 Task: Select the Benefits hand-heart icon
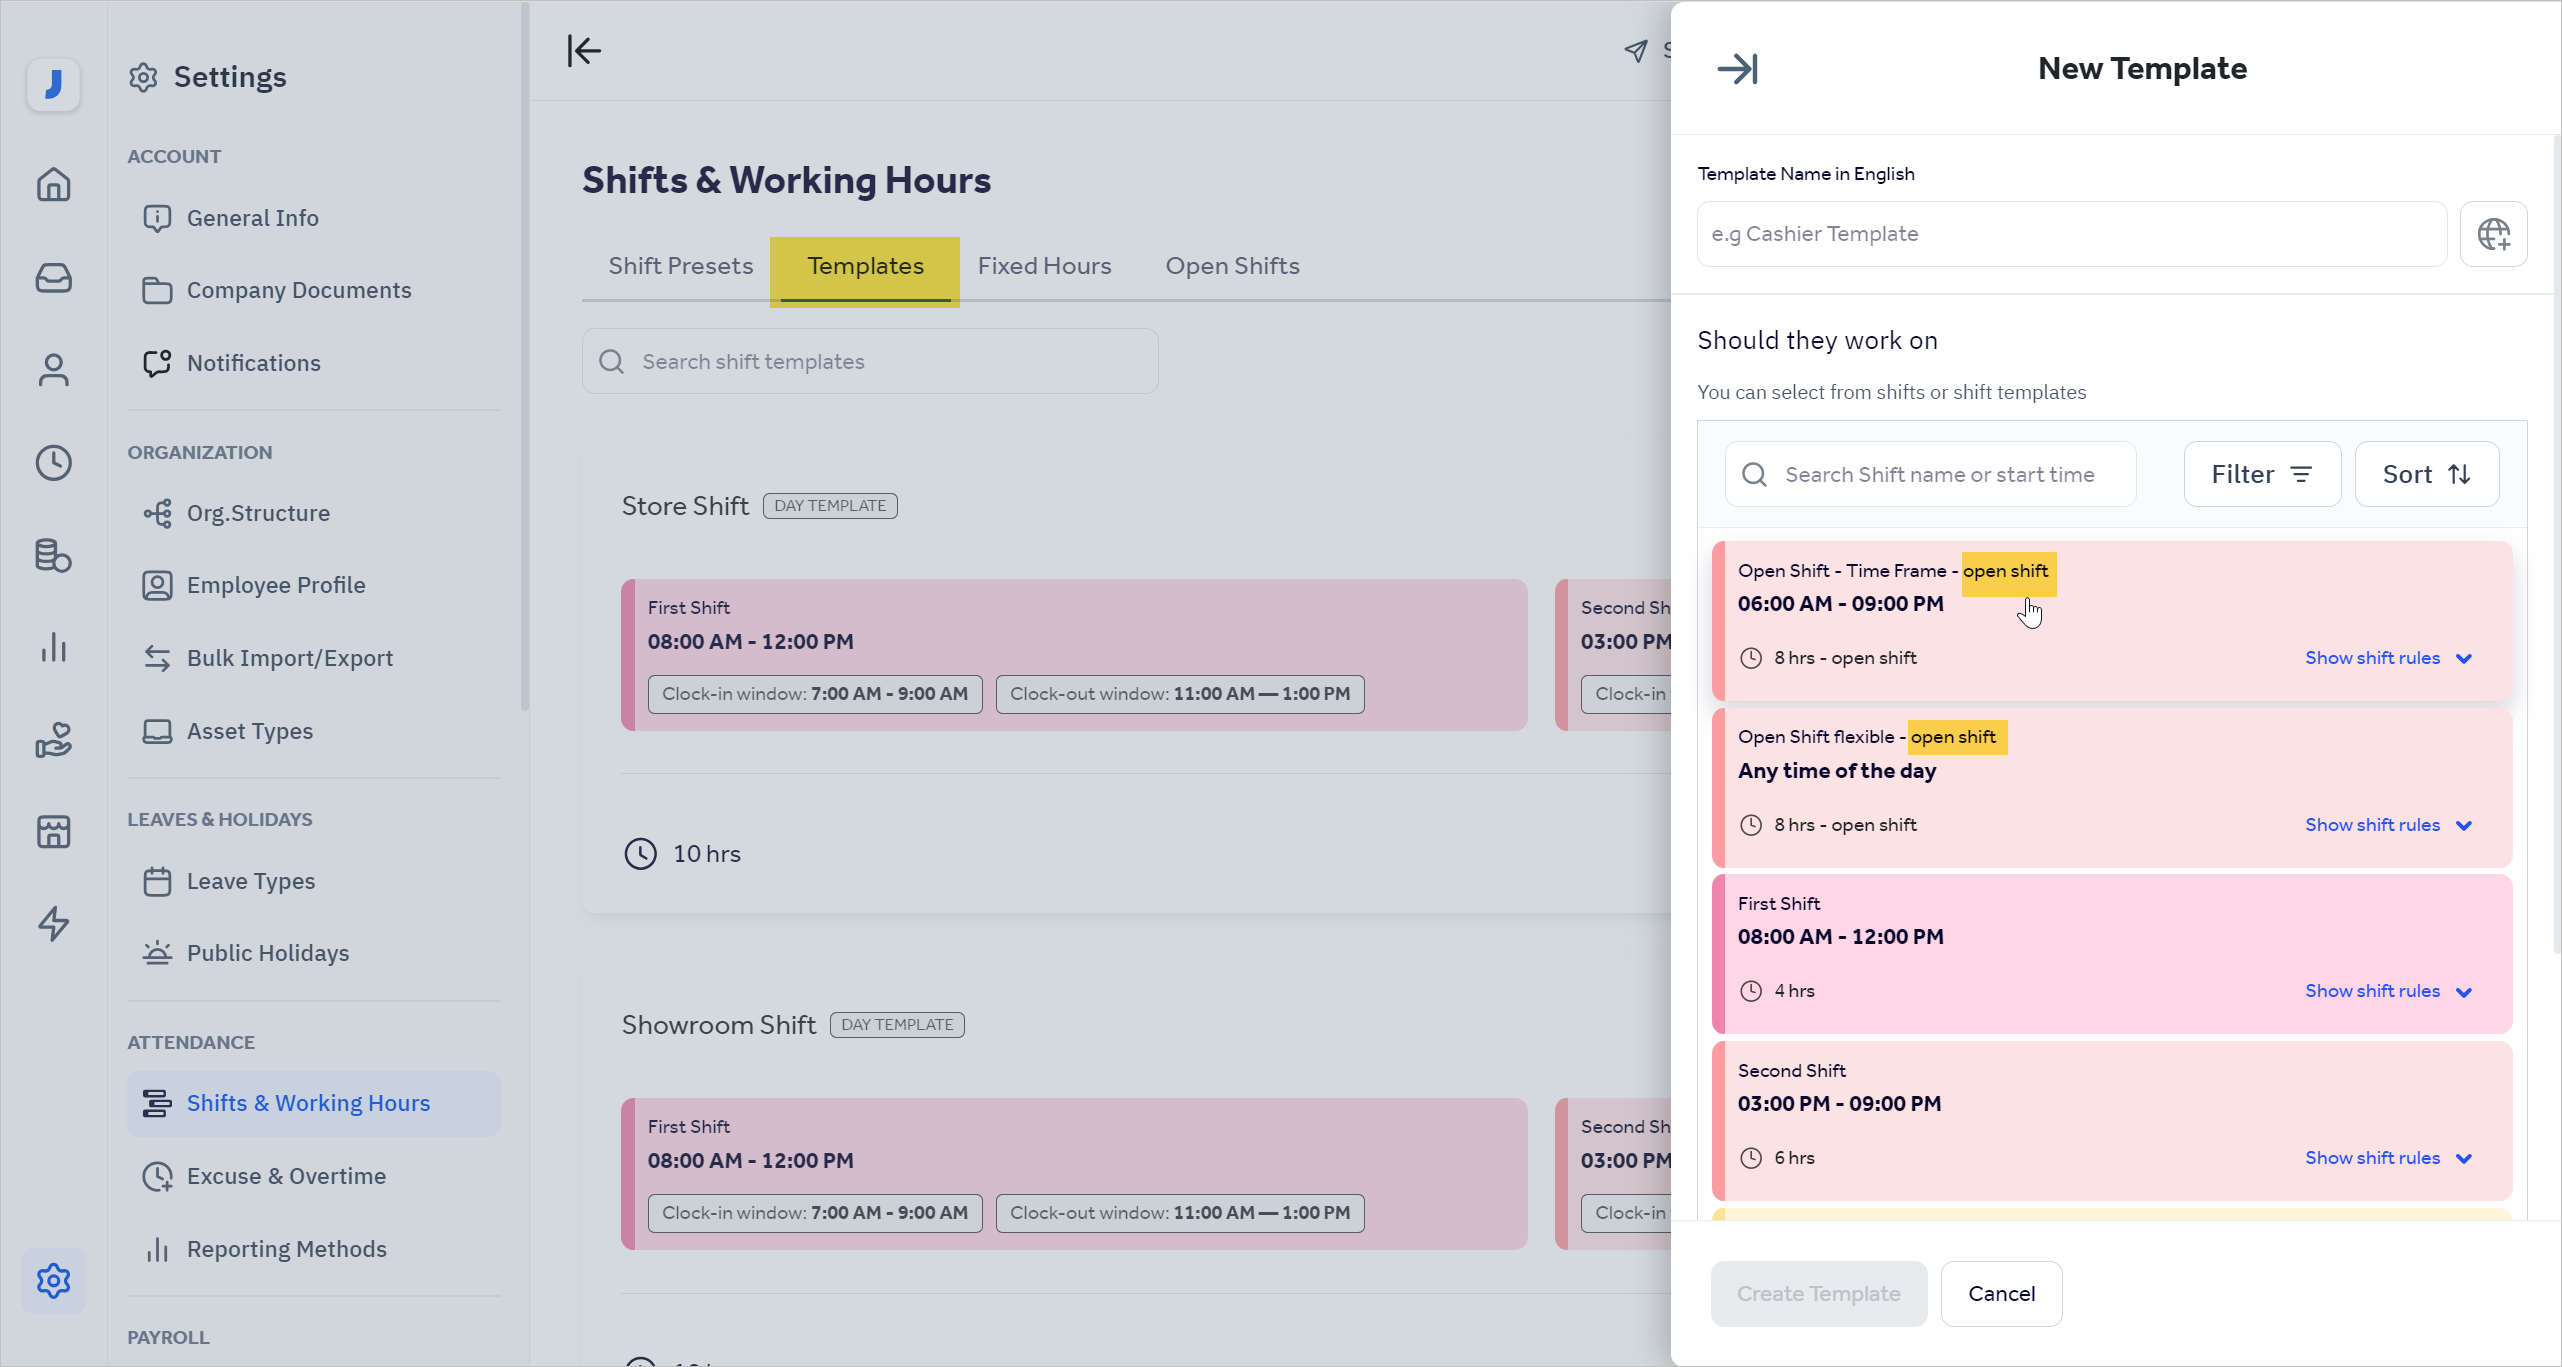click(x=53, y=740)
